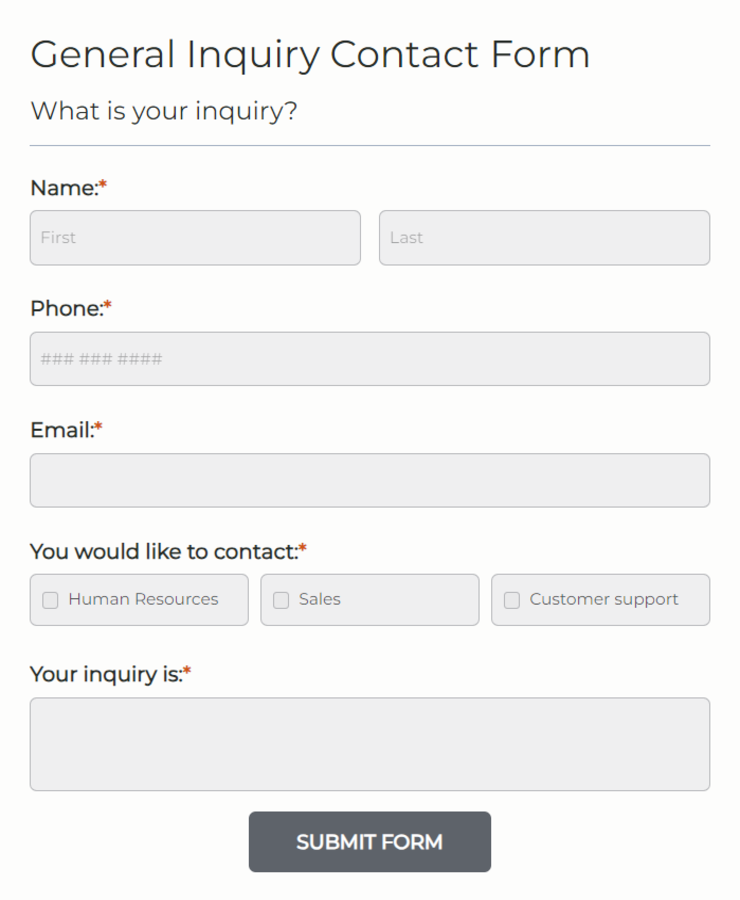740x900 pixels.
Task: Click the 'Your inquiry is' label
Action: [103, 674]
